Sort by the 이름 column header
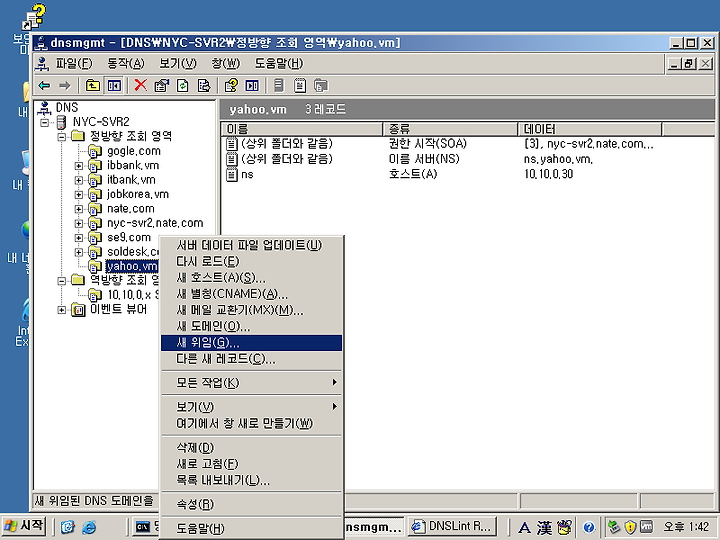720x540 pixels. tap(302, 129)
